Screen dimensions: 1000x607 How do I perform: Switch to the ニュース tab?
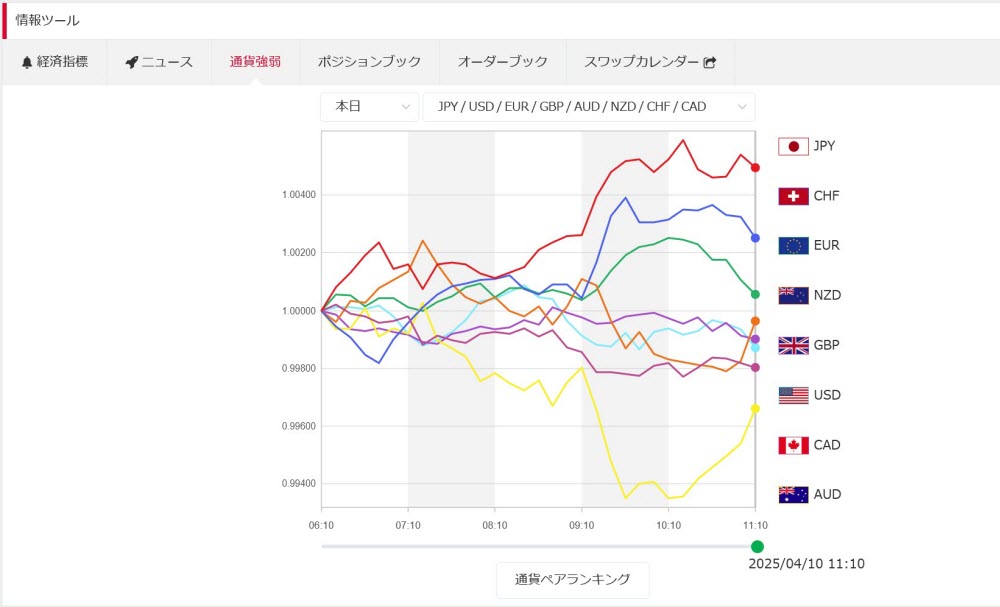[159, 62]
